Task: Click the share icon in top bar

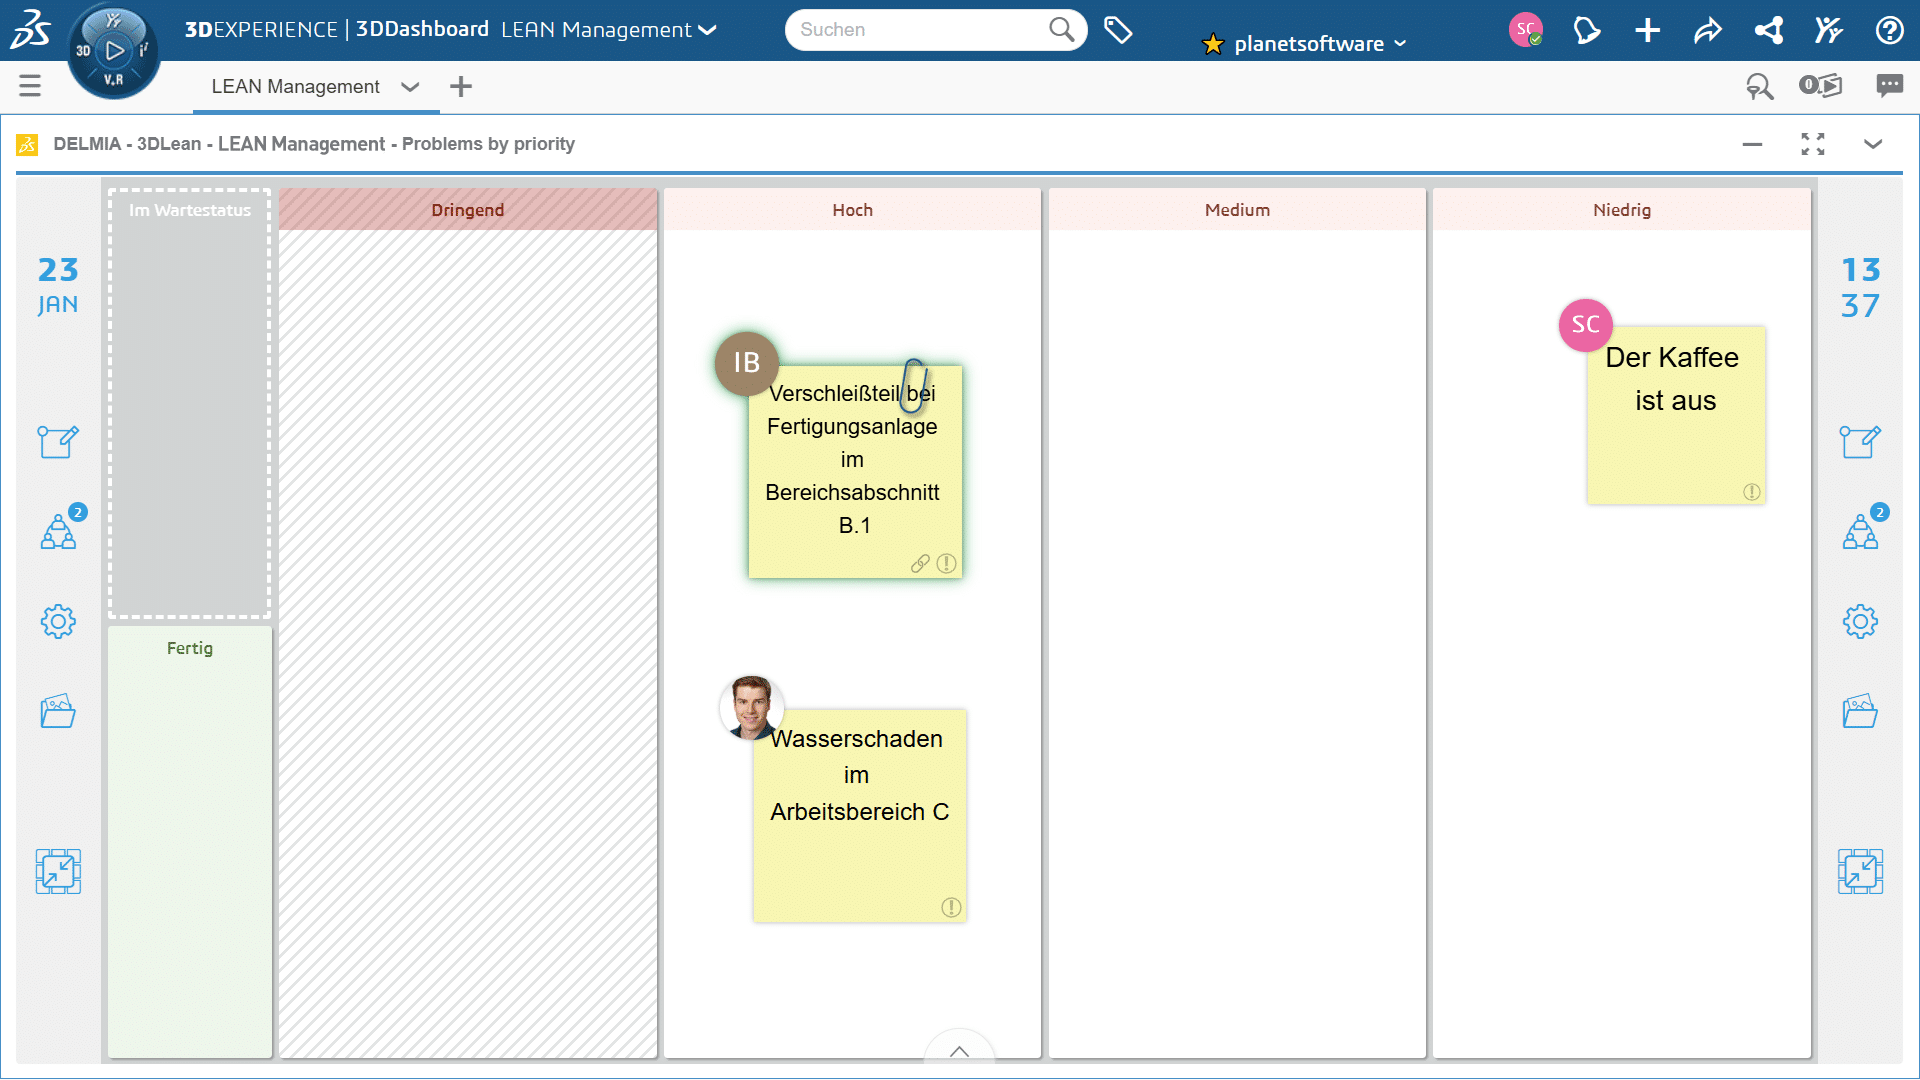Action: tap(1708, 30)
